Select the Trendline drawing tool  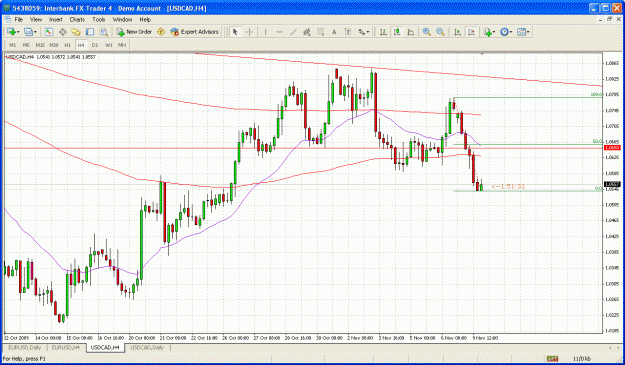pyautogui.click(x=293, y=32)
